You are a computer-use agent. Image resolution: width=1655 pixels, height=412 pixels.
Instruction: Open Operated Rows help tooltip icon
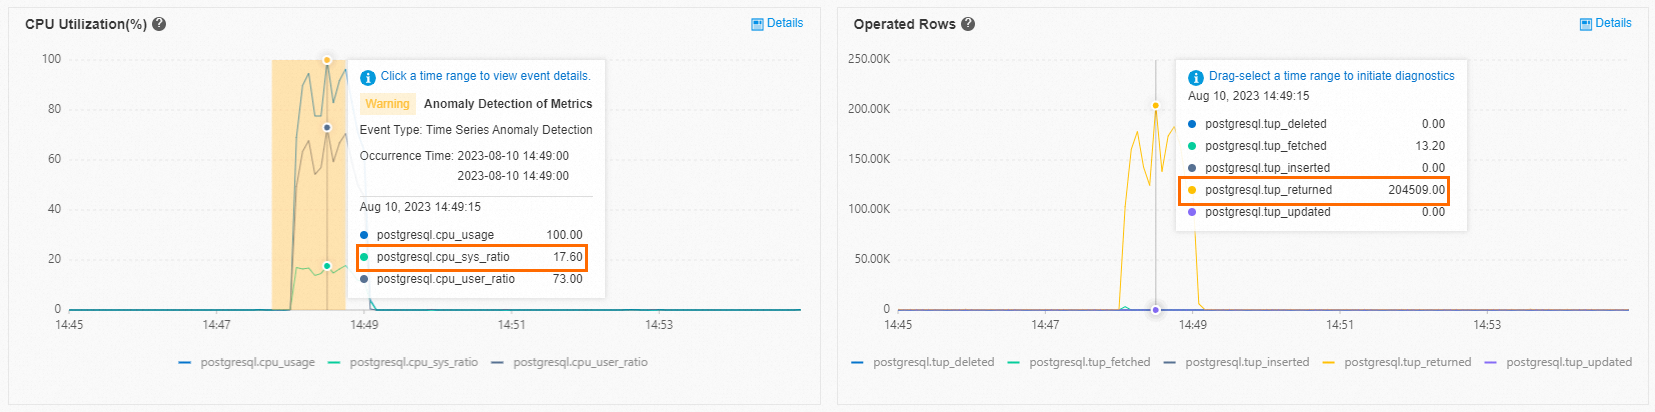coord(968,24)
